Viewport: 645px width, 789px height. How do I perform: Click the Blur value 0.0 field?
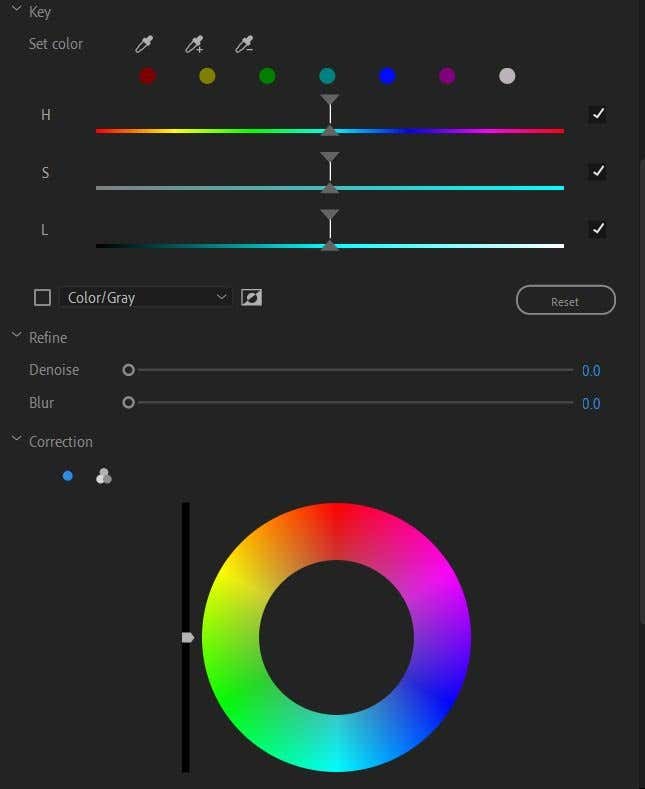pos(591,404)
